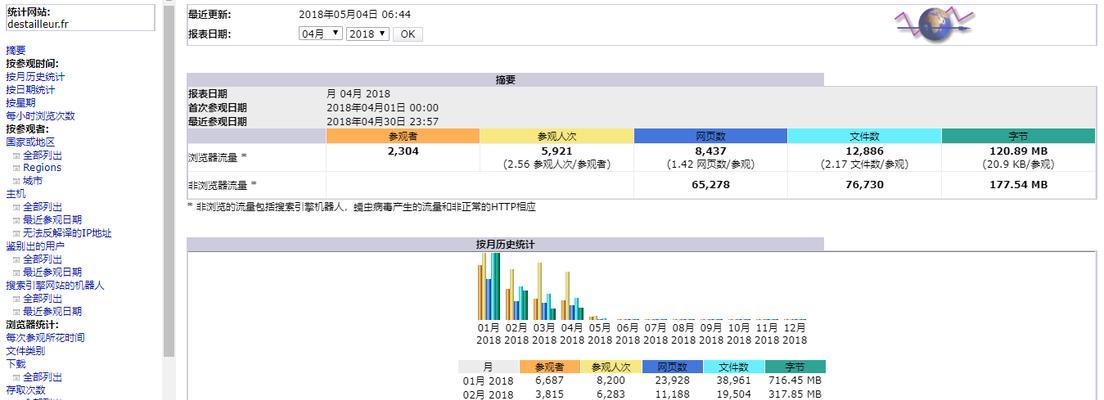
Task: Click non-browser files value 76,730
Action: tap(864, 185)
